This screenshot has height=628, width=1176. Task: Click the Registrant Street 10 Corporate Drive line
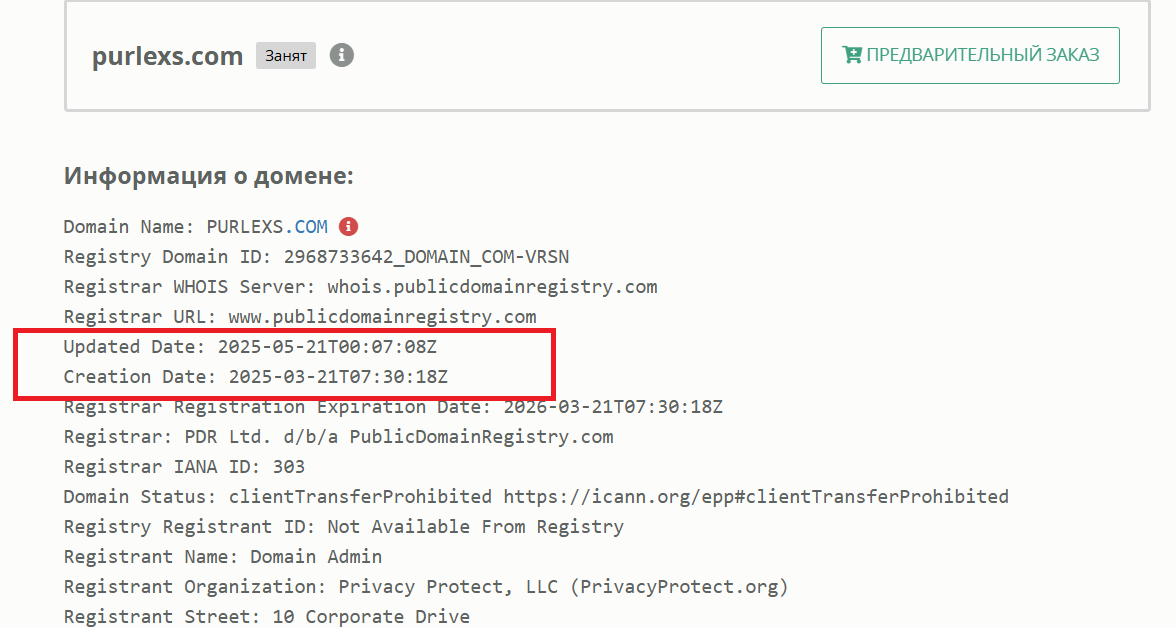click(x=266, y=616)
